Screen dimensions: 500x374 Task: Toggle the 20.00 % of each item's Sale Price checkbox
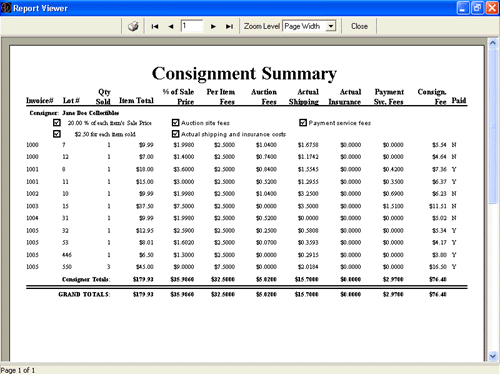click(57, 123)
